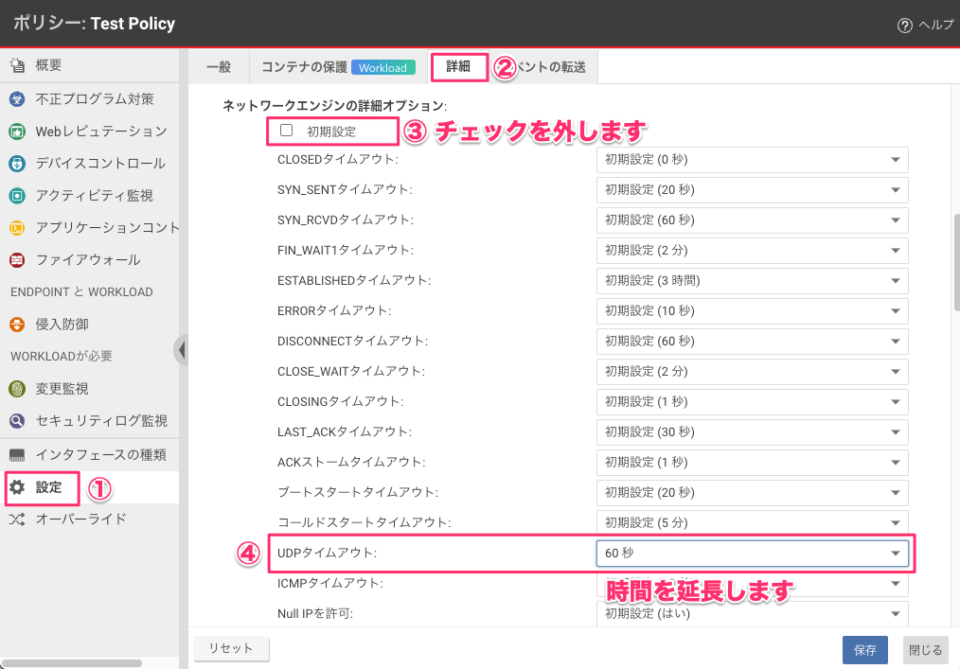Click the 概要 overview icon
Image resolution: width=960 pixels, height=669 pixels.
coord(17,65)
